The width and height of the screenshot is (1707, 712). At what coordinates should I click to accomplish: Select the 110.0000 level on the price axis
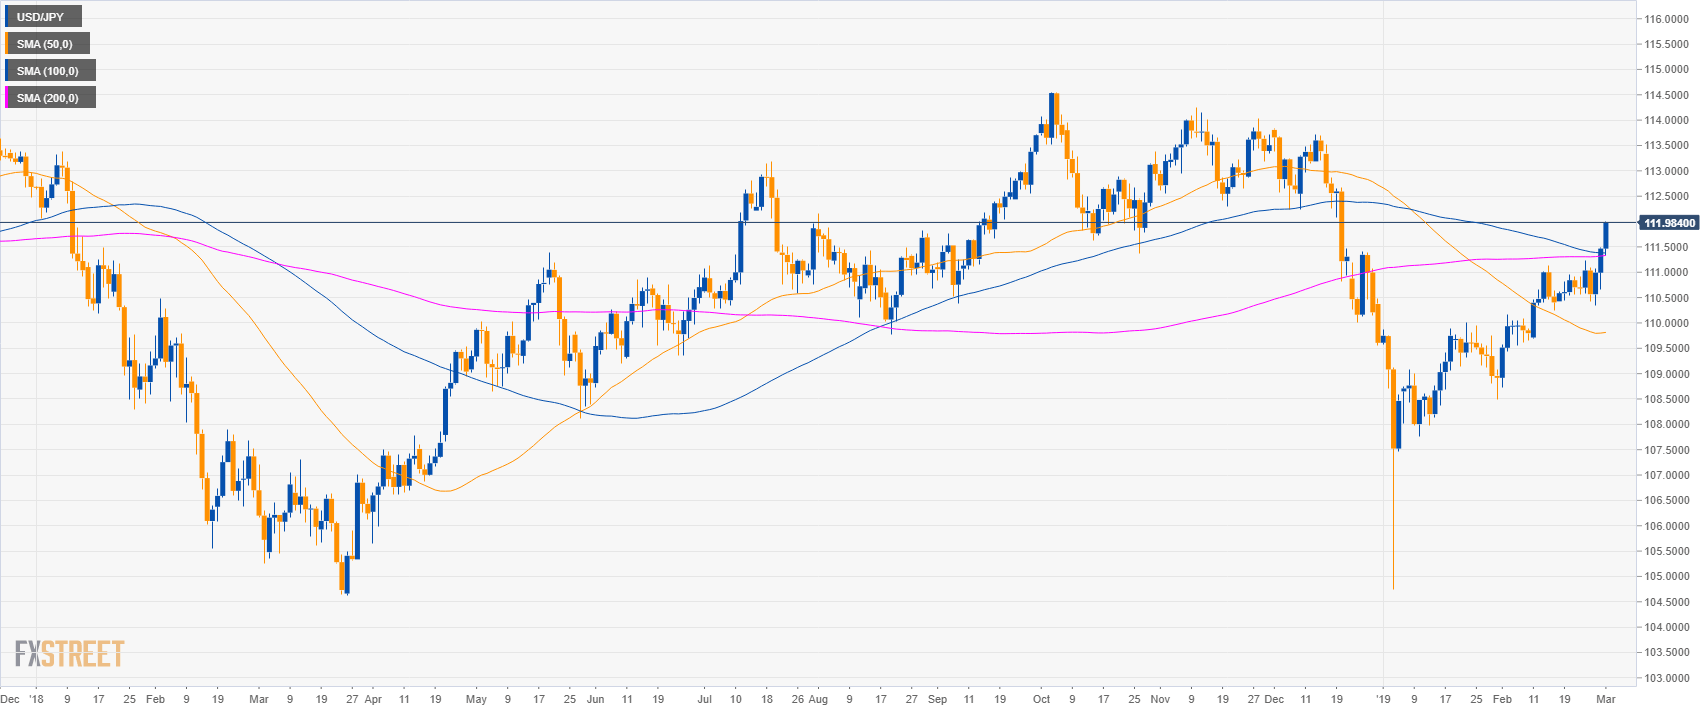[x=1667, y=323]
